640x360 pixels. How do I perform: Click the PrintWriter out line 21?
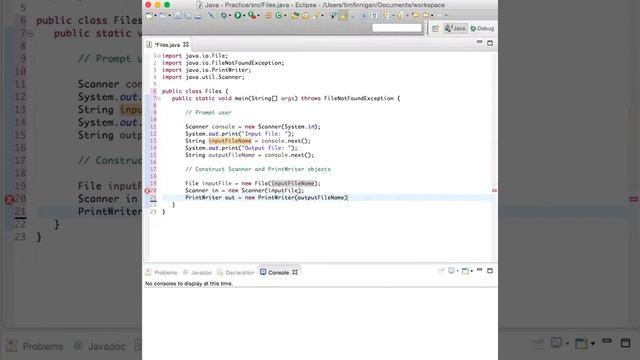tap(267, 198)
